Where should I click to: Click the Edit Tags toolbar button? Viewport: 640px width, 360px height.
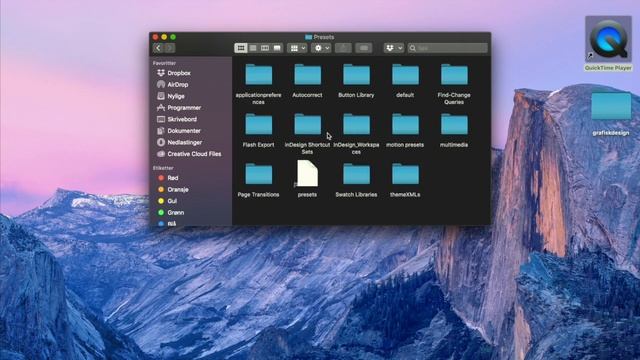(364, 48)
